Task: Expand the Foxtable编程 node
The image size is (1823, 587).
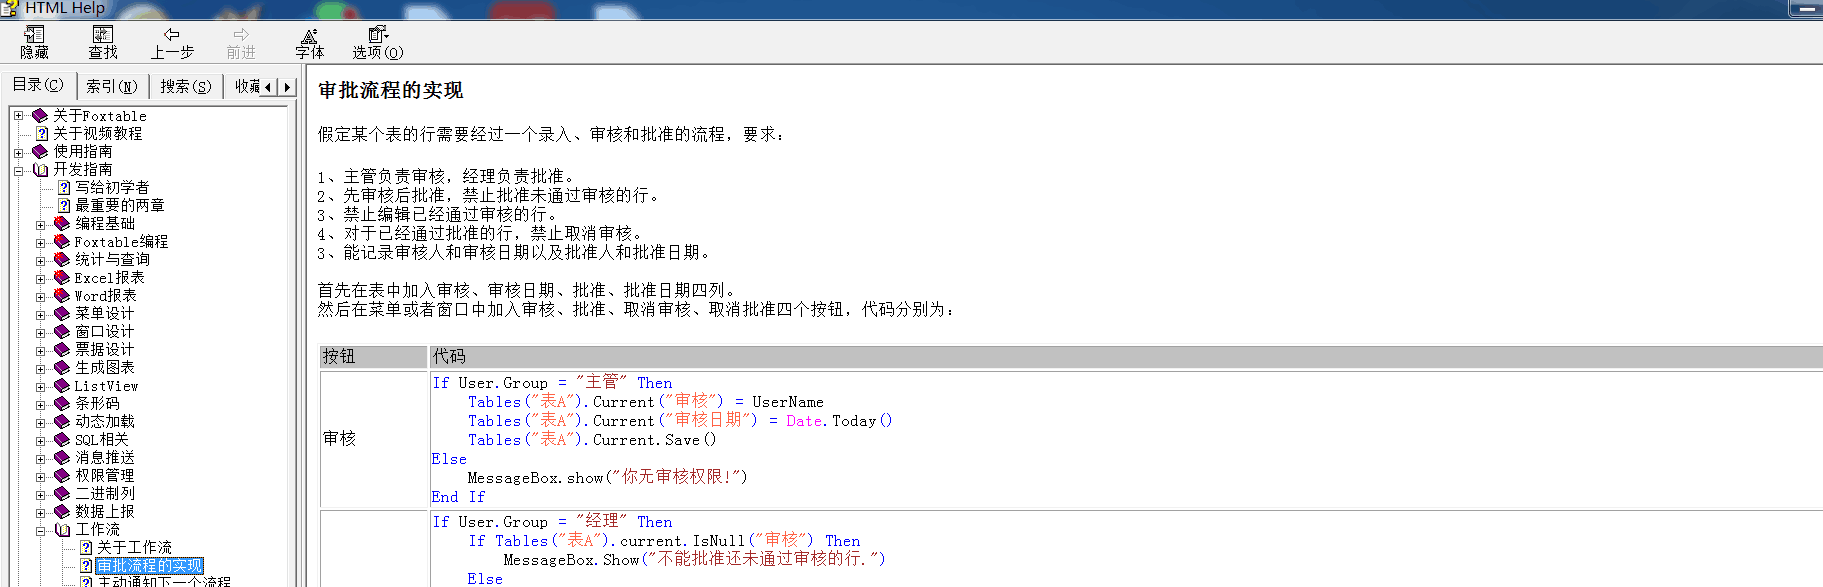Action: 40,242
